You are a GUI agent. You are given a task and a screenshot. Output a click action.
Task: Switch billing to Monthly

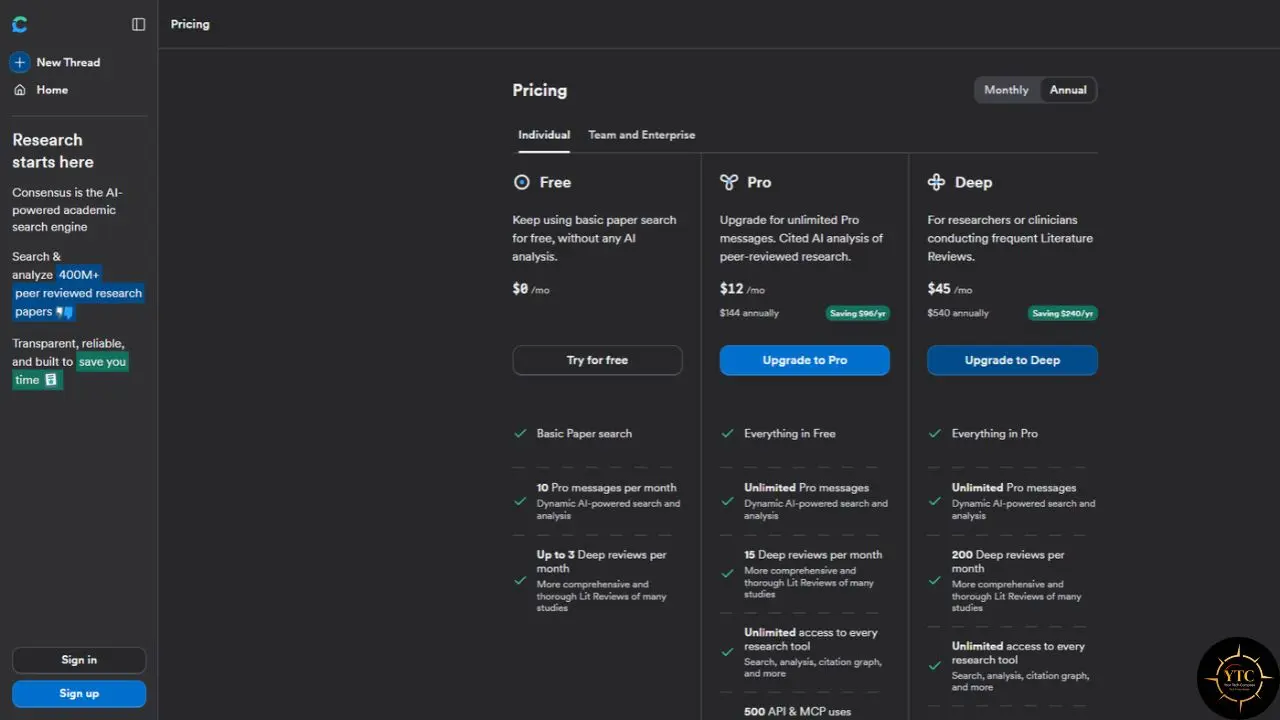coord(1006,90)
